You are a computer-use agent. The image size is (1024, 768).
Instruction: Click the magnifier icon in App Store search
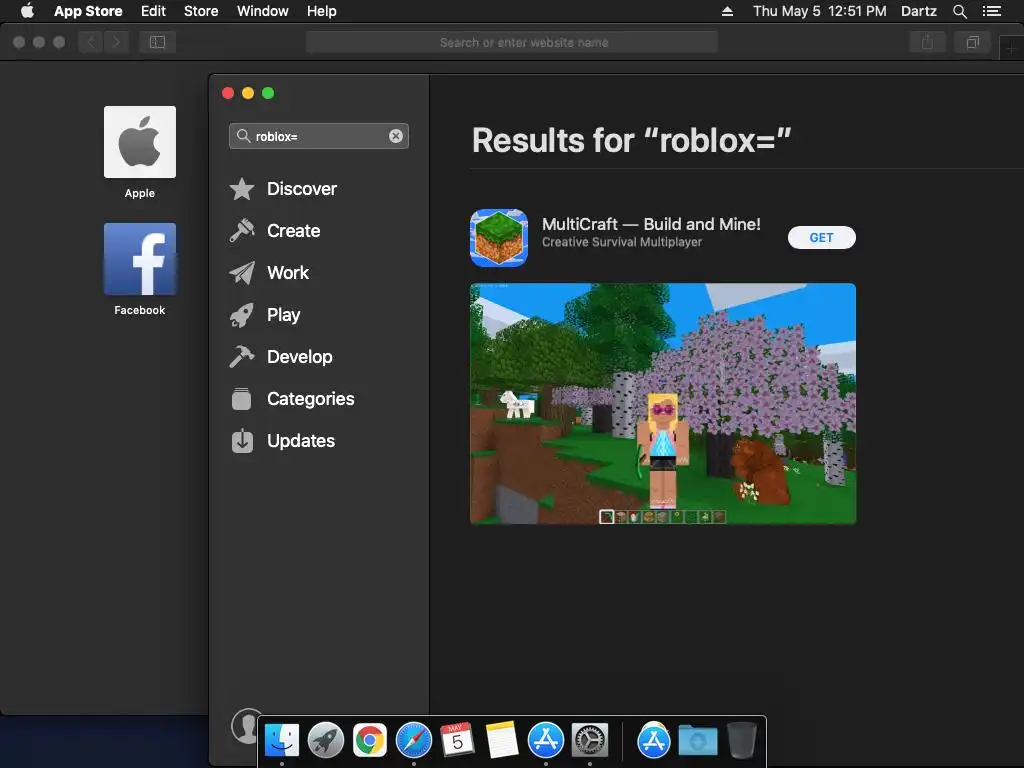pyautogui.click(x=244, y=136)
